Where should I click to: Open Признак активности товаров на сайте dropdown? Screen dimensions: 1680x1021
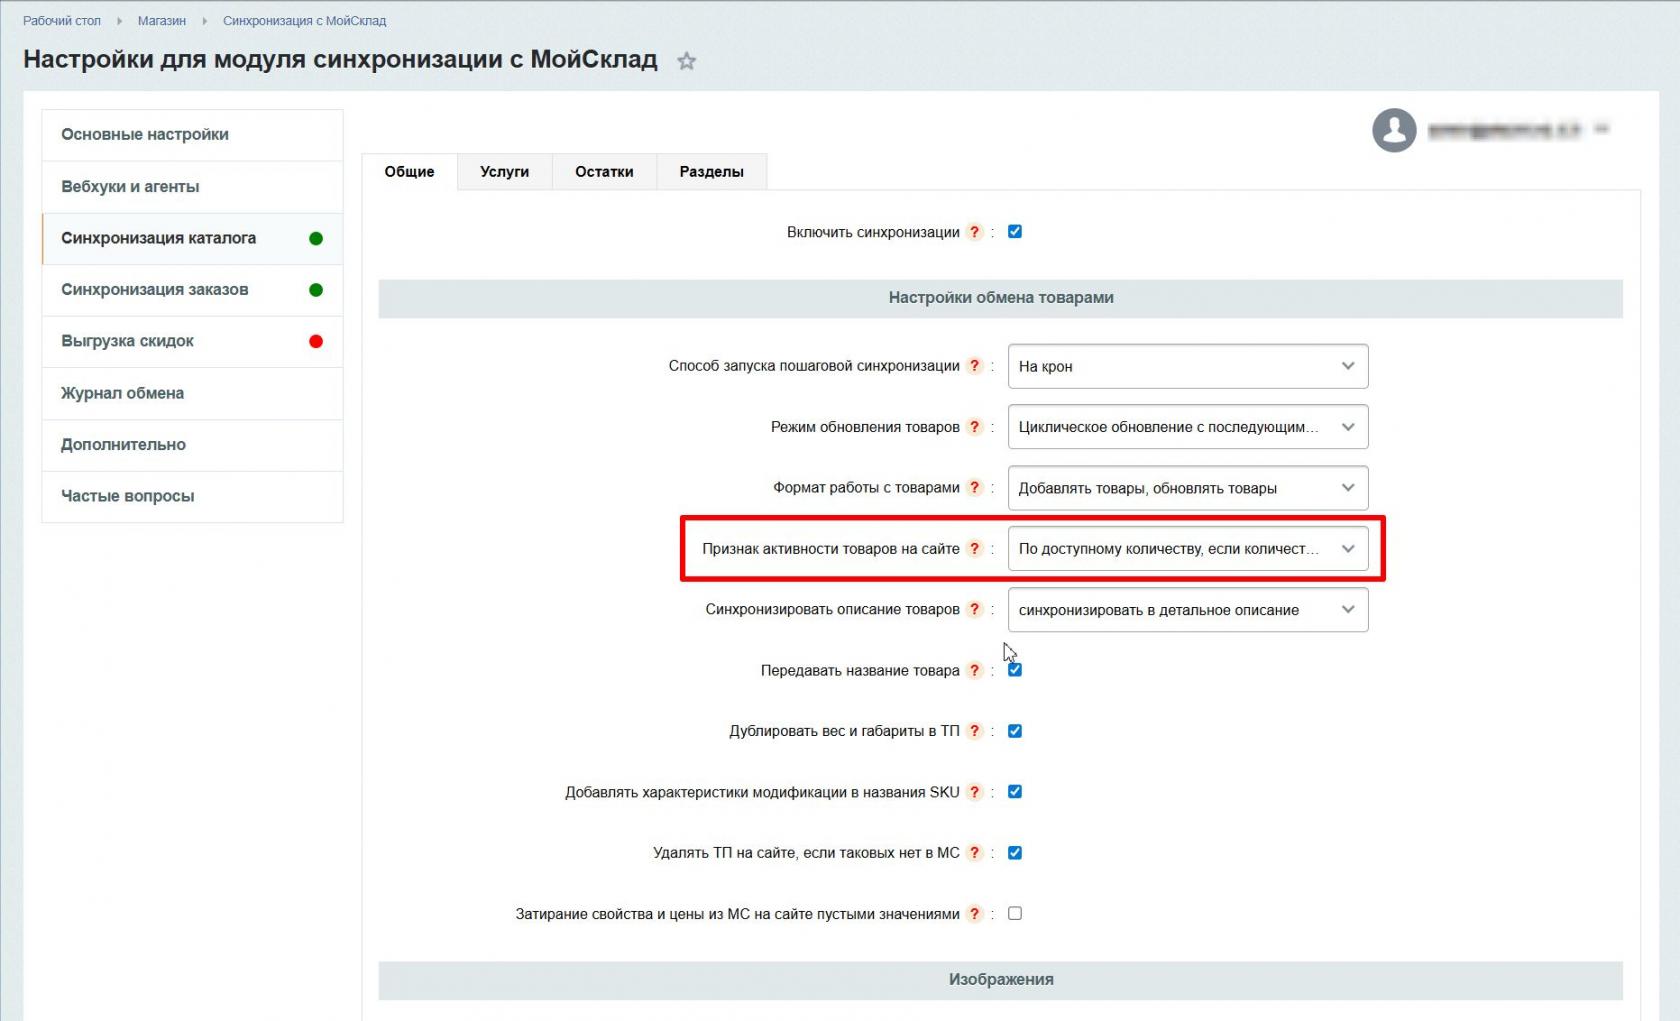(x=1188, y=549)
